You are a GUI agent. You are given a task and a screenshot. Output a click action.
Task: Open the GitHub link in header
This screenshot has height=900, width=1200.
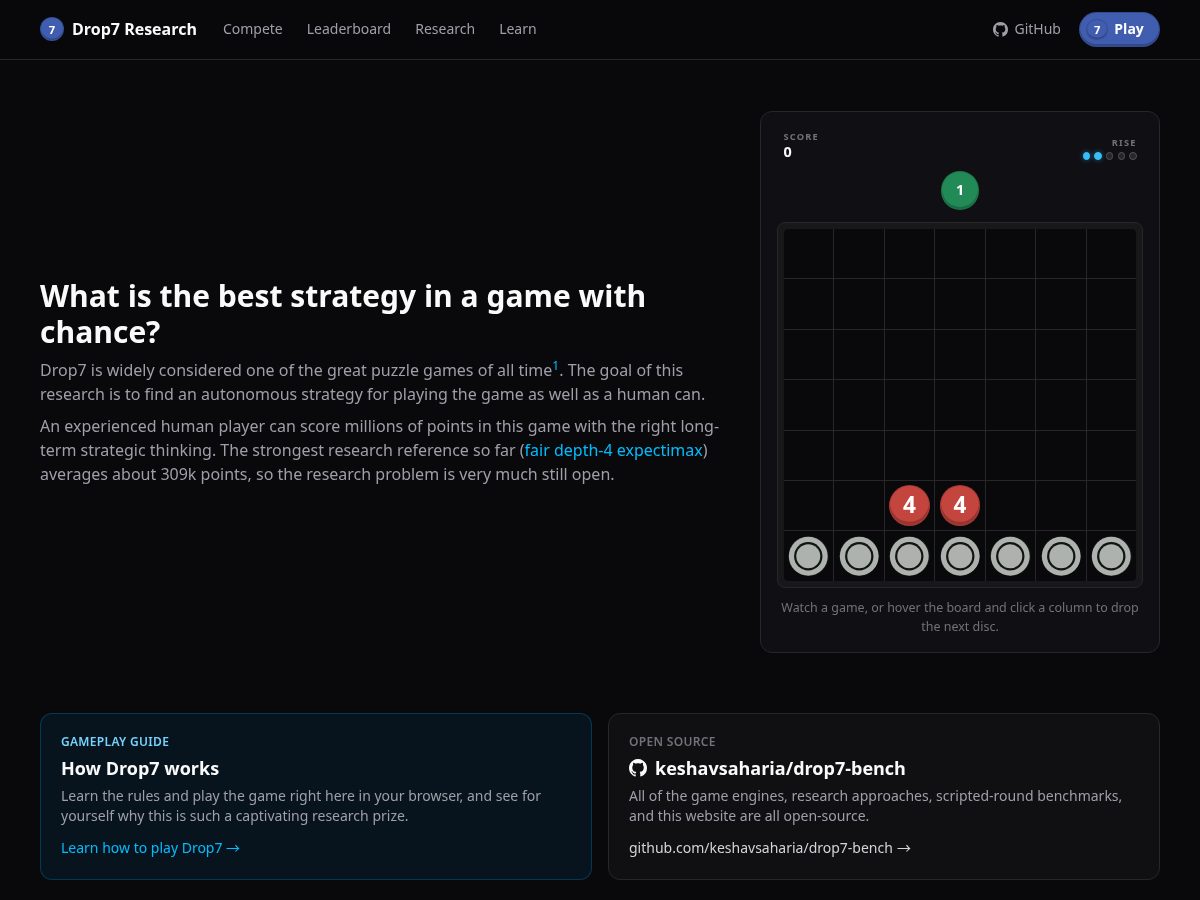tap(1027, 29)
